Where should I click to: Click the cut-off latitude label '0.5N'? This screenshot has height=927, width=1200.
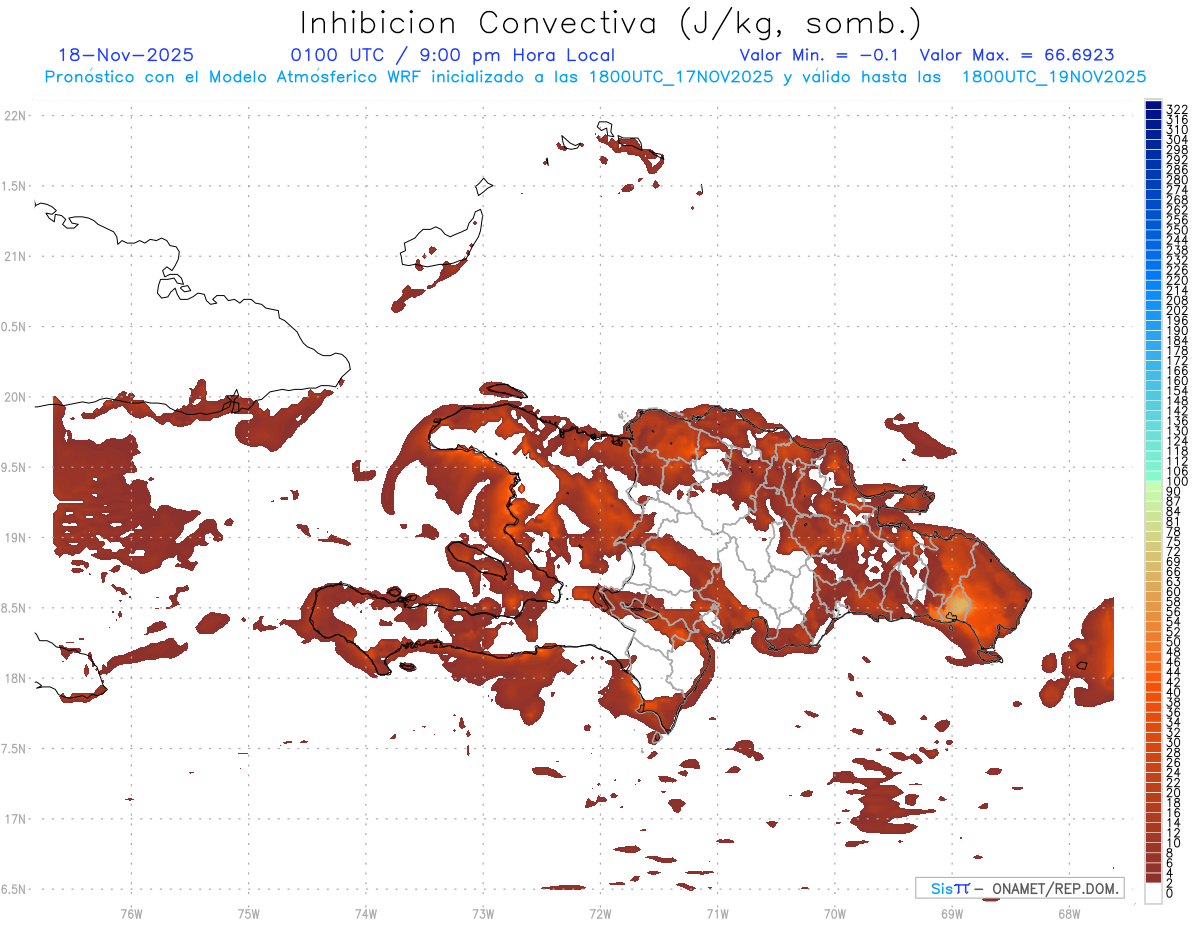pyautogui.click(x=13, y=327)
